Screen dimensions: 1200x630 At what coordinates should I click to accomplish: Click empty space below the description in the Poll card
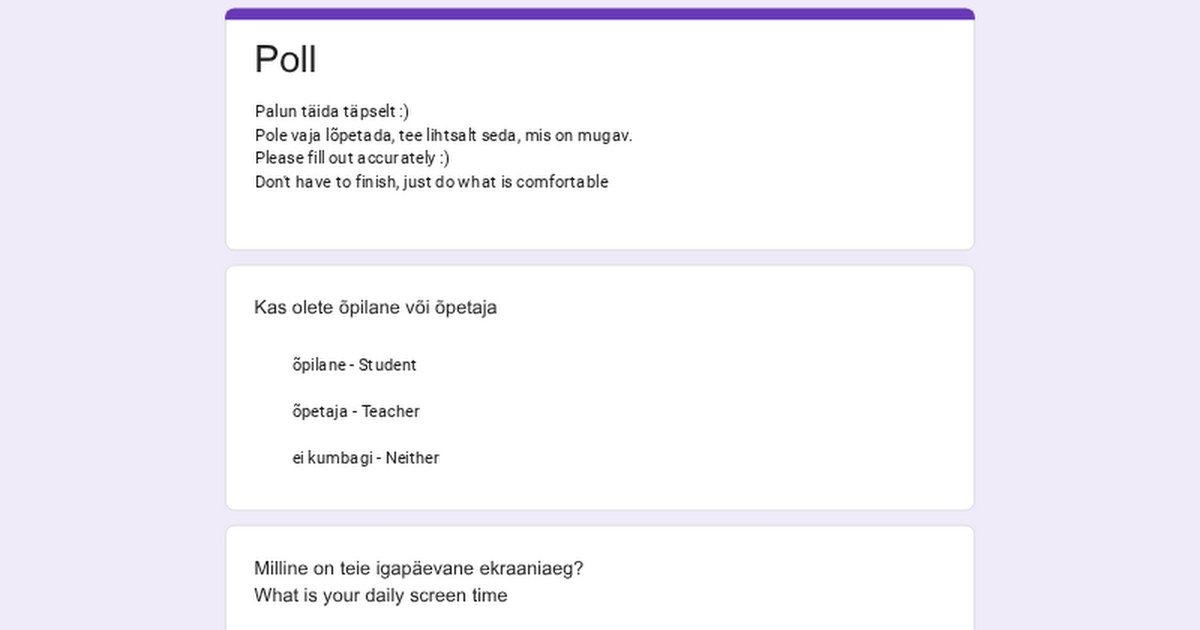click(x=600, y=222)
